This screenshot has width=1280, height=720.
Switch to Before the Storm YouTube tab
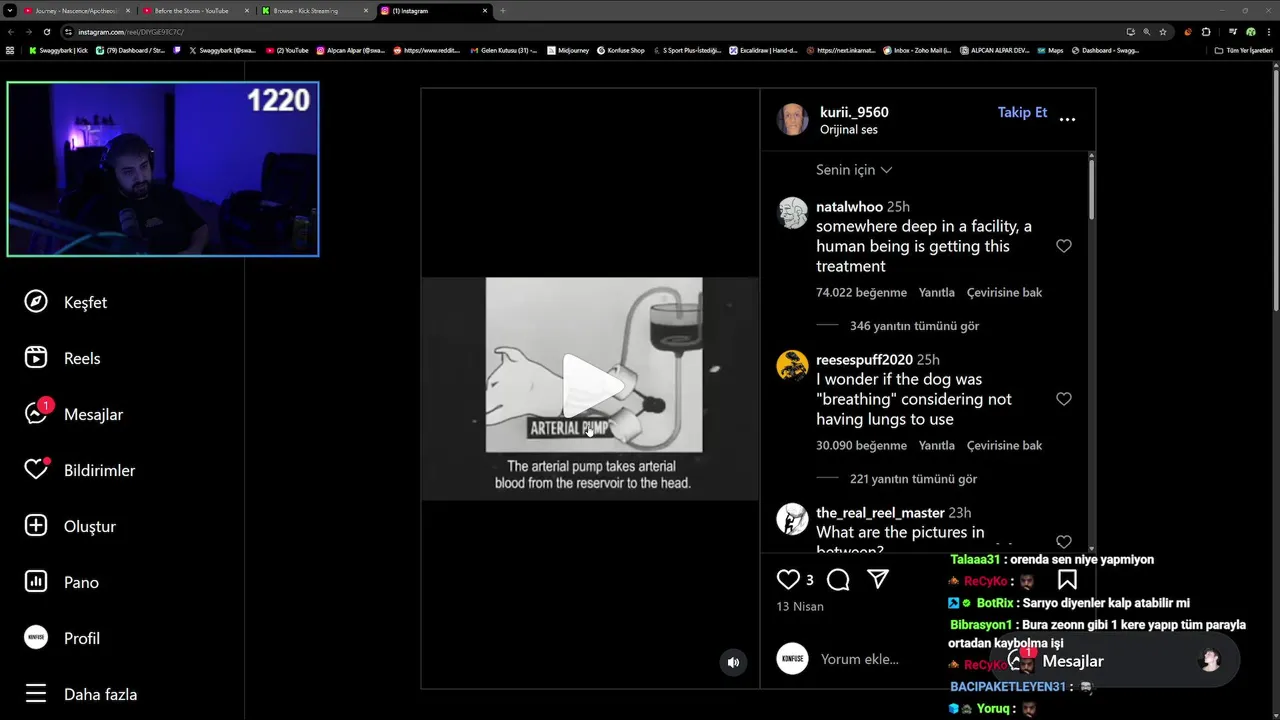(x=195, y=11)
